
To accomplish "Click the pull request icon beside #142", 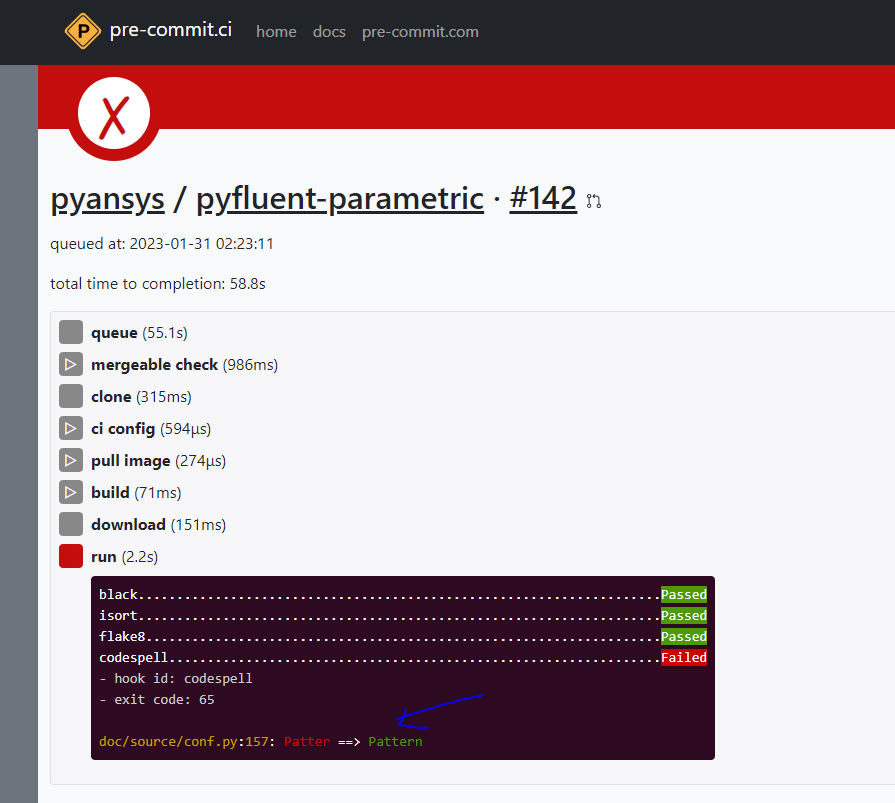I will (594, 201).
